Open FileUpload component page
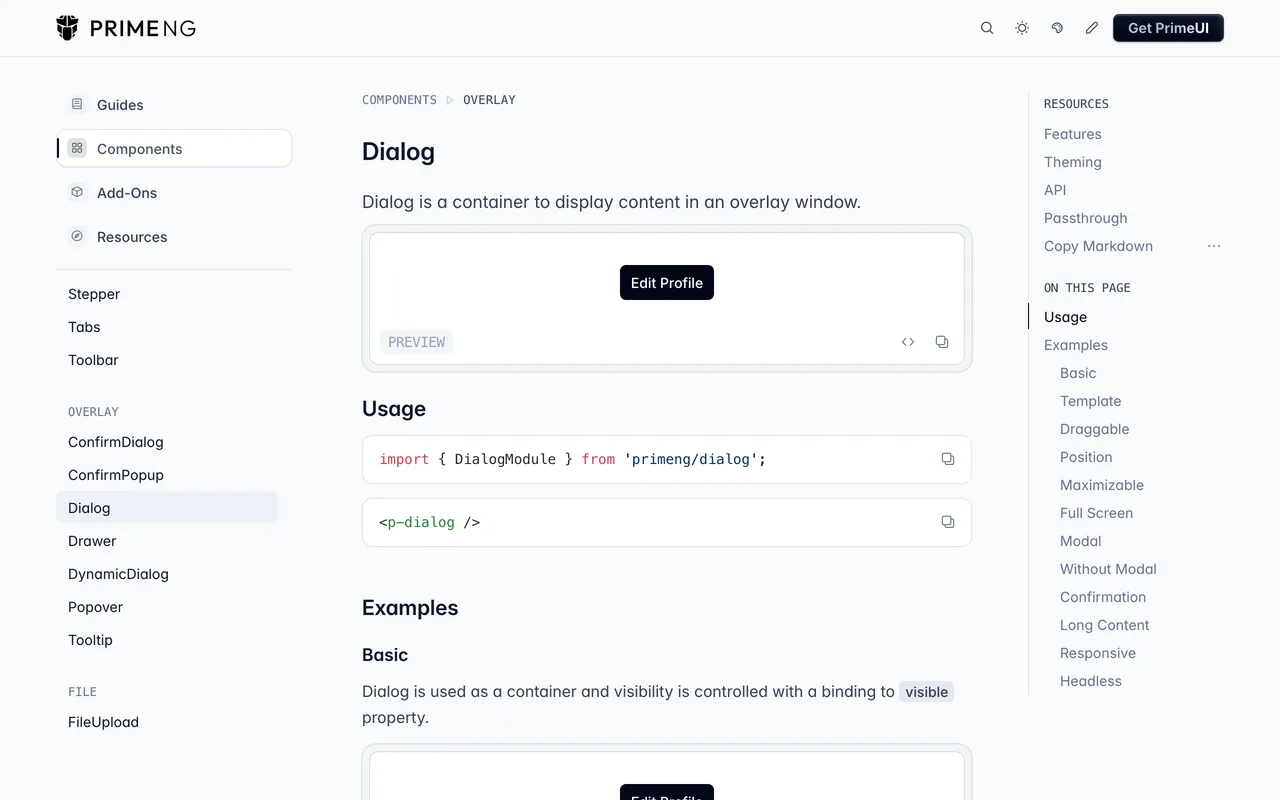 [x=103, y=722]
